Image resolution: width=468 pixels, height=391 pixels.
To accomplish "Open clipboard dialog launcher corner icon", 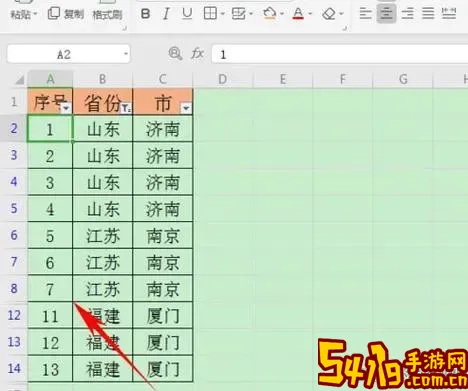I will click(x=125, y=29).
